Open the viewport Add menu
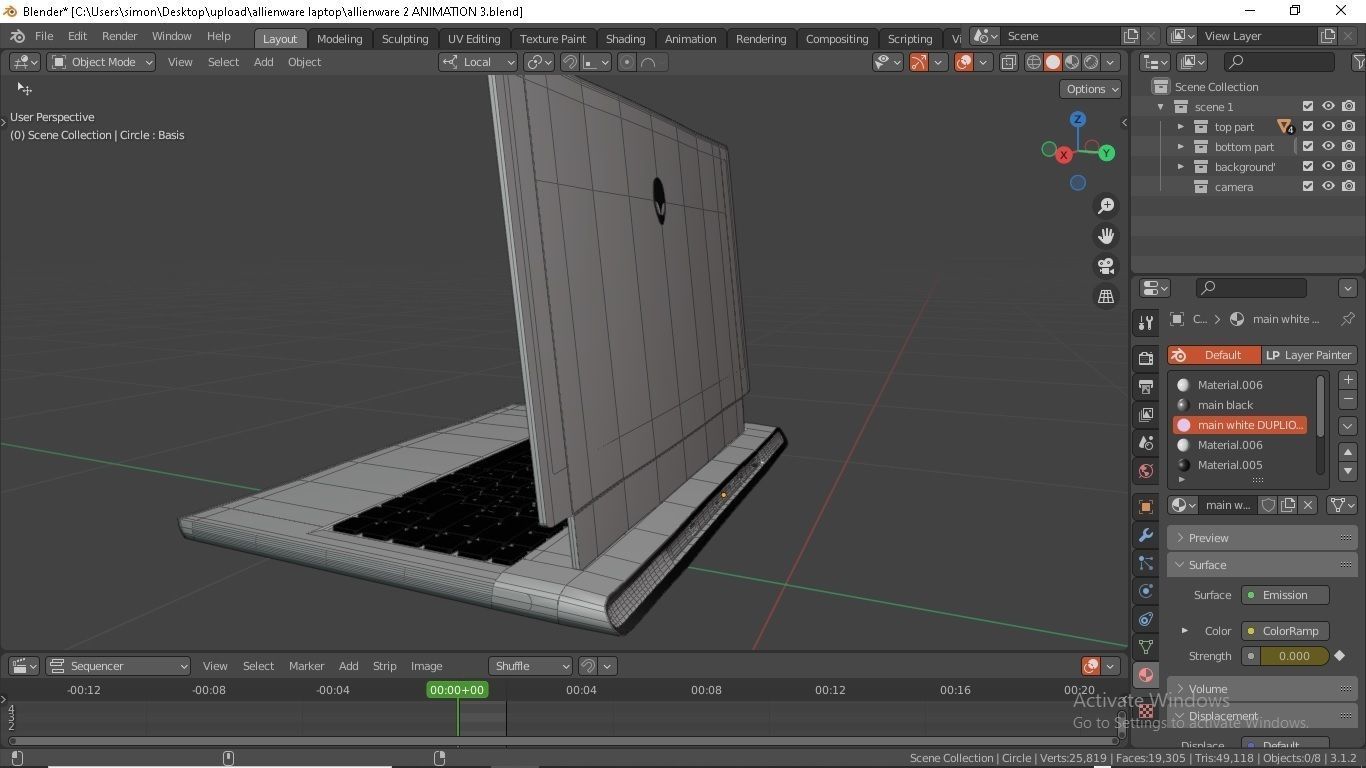 [263, 62]
